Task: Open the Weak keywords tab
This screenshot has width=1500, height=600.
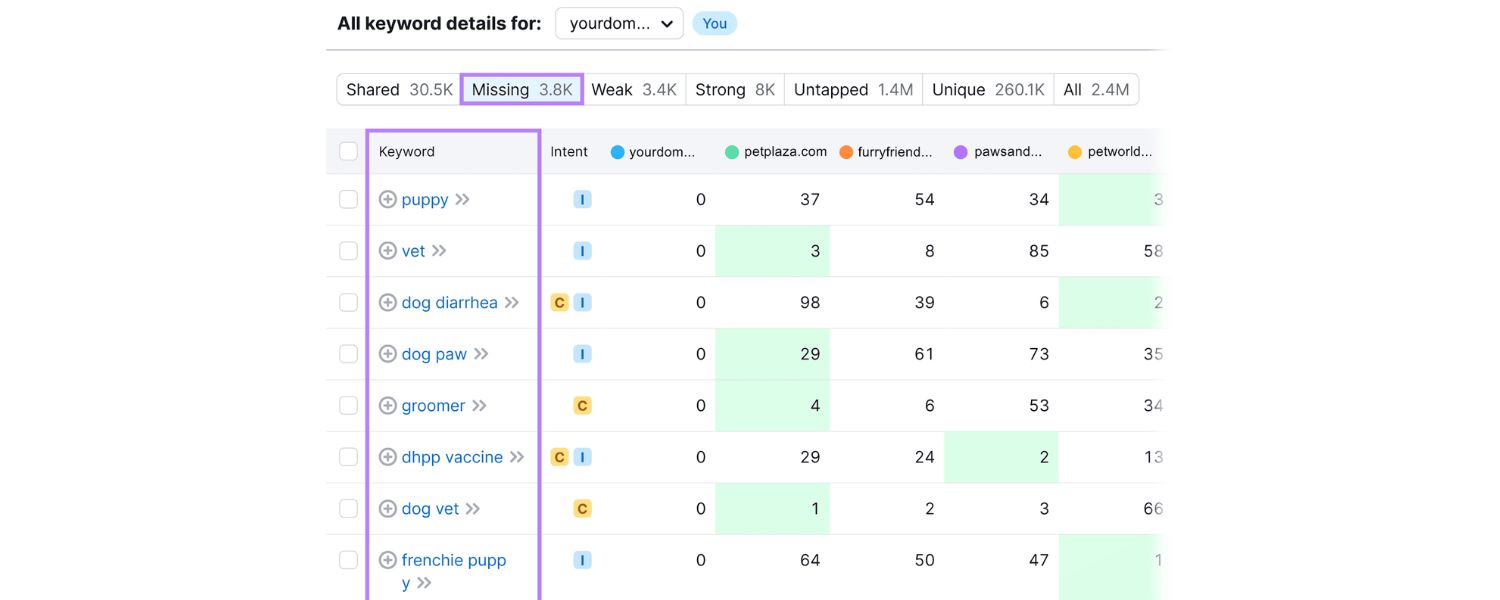Action: pyautogui.click(x=635, y=89)
